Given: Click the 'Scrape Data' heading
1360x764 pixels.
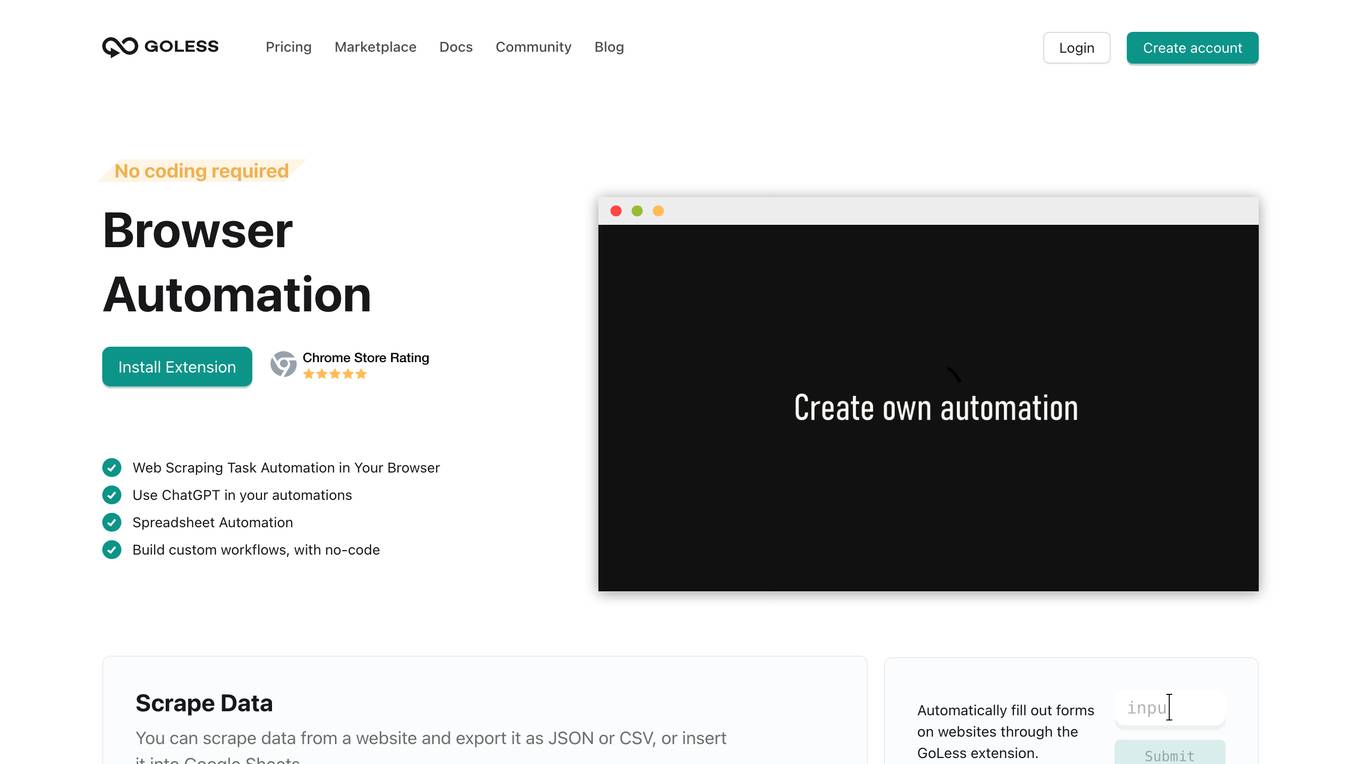Looking at the screenshot, I should (x=204, y=703).
